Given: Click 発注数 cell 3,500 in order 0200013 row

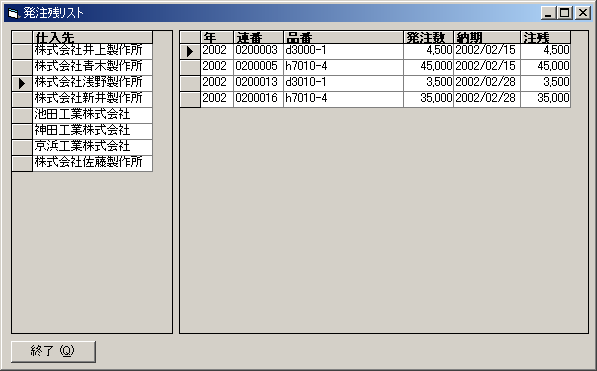Looking at the screenshot, I should coord(428,83).
